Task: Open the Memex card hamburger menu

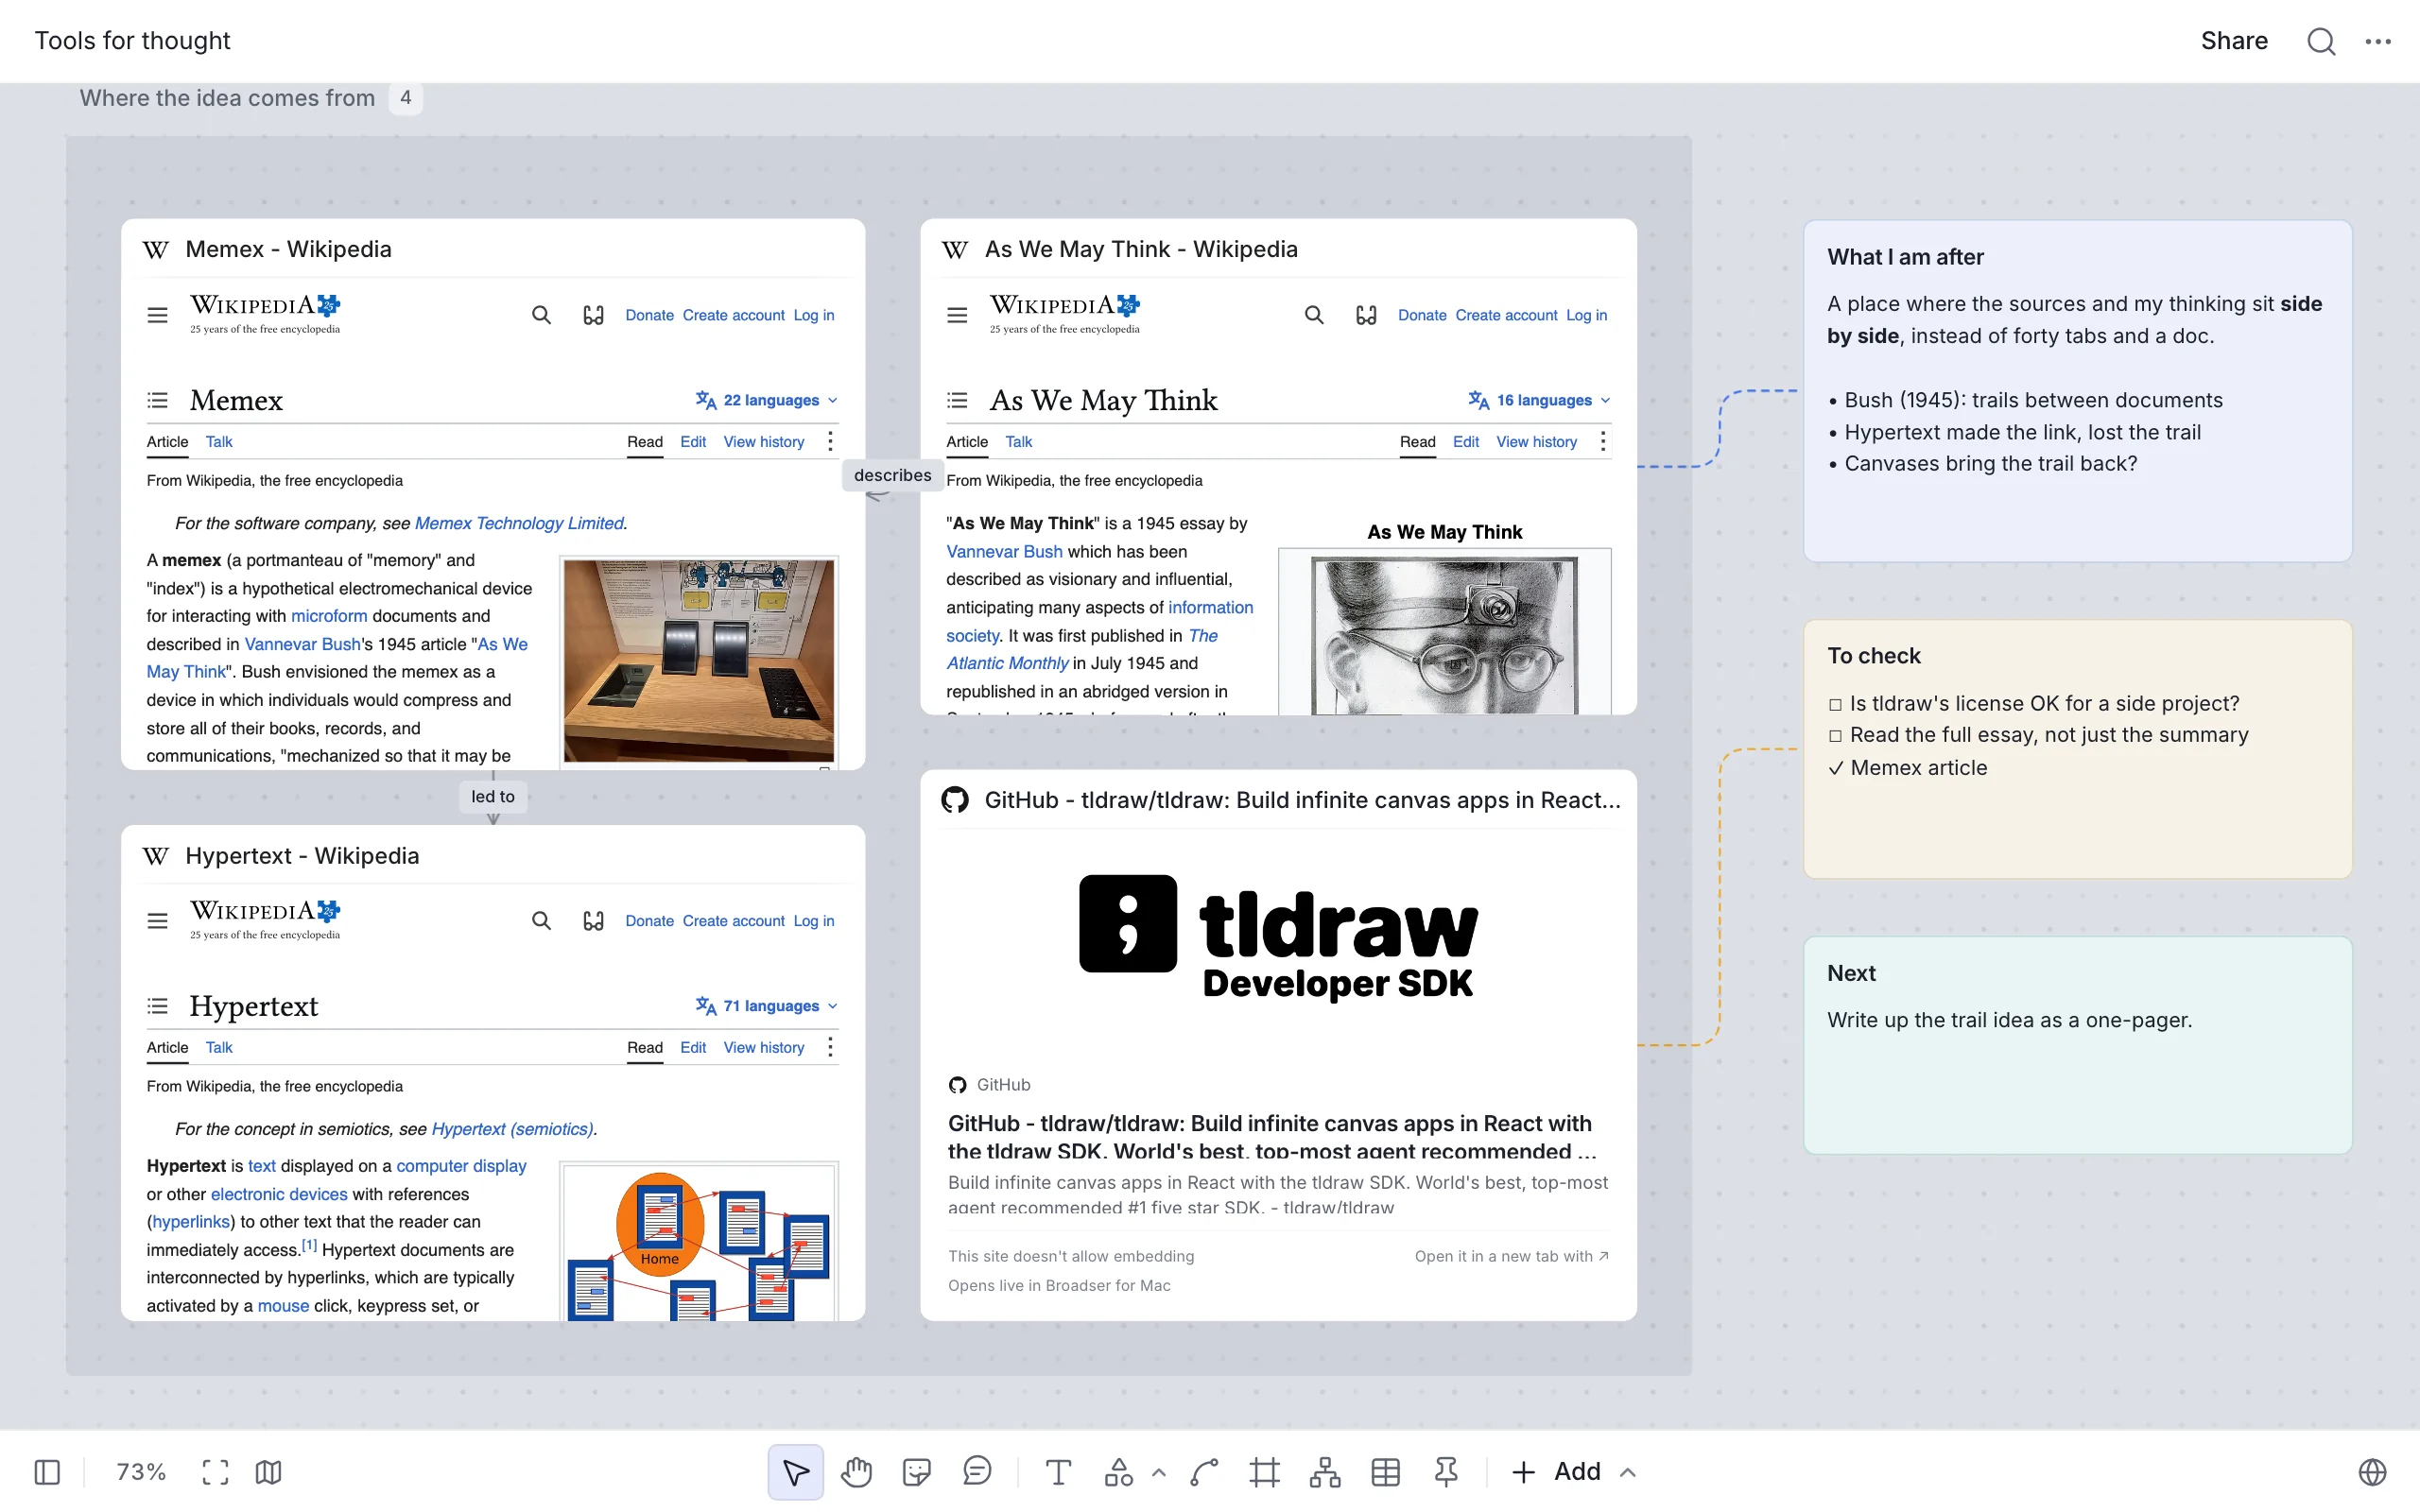Action: coord(157,316)
